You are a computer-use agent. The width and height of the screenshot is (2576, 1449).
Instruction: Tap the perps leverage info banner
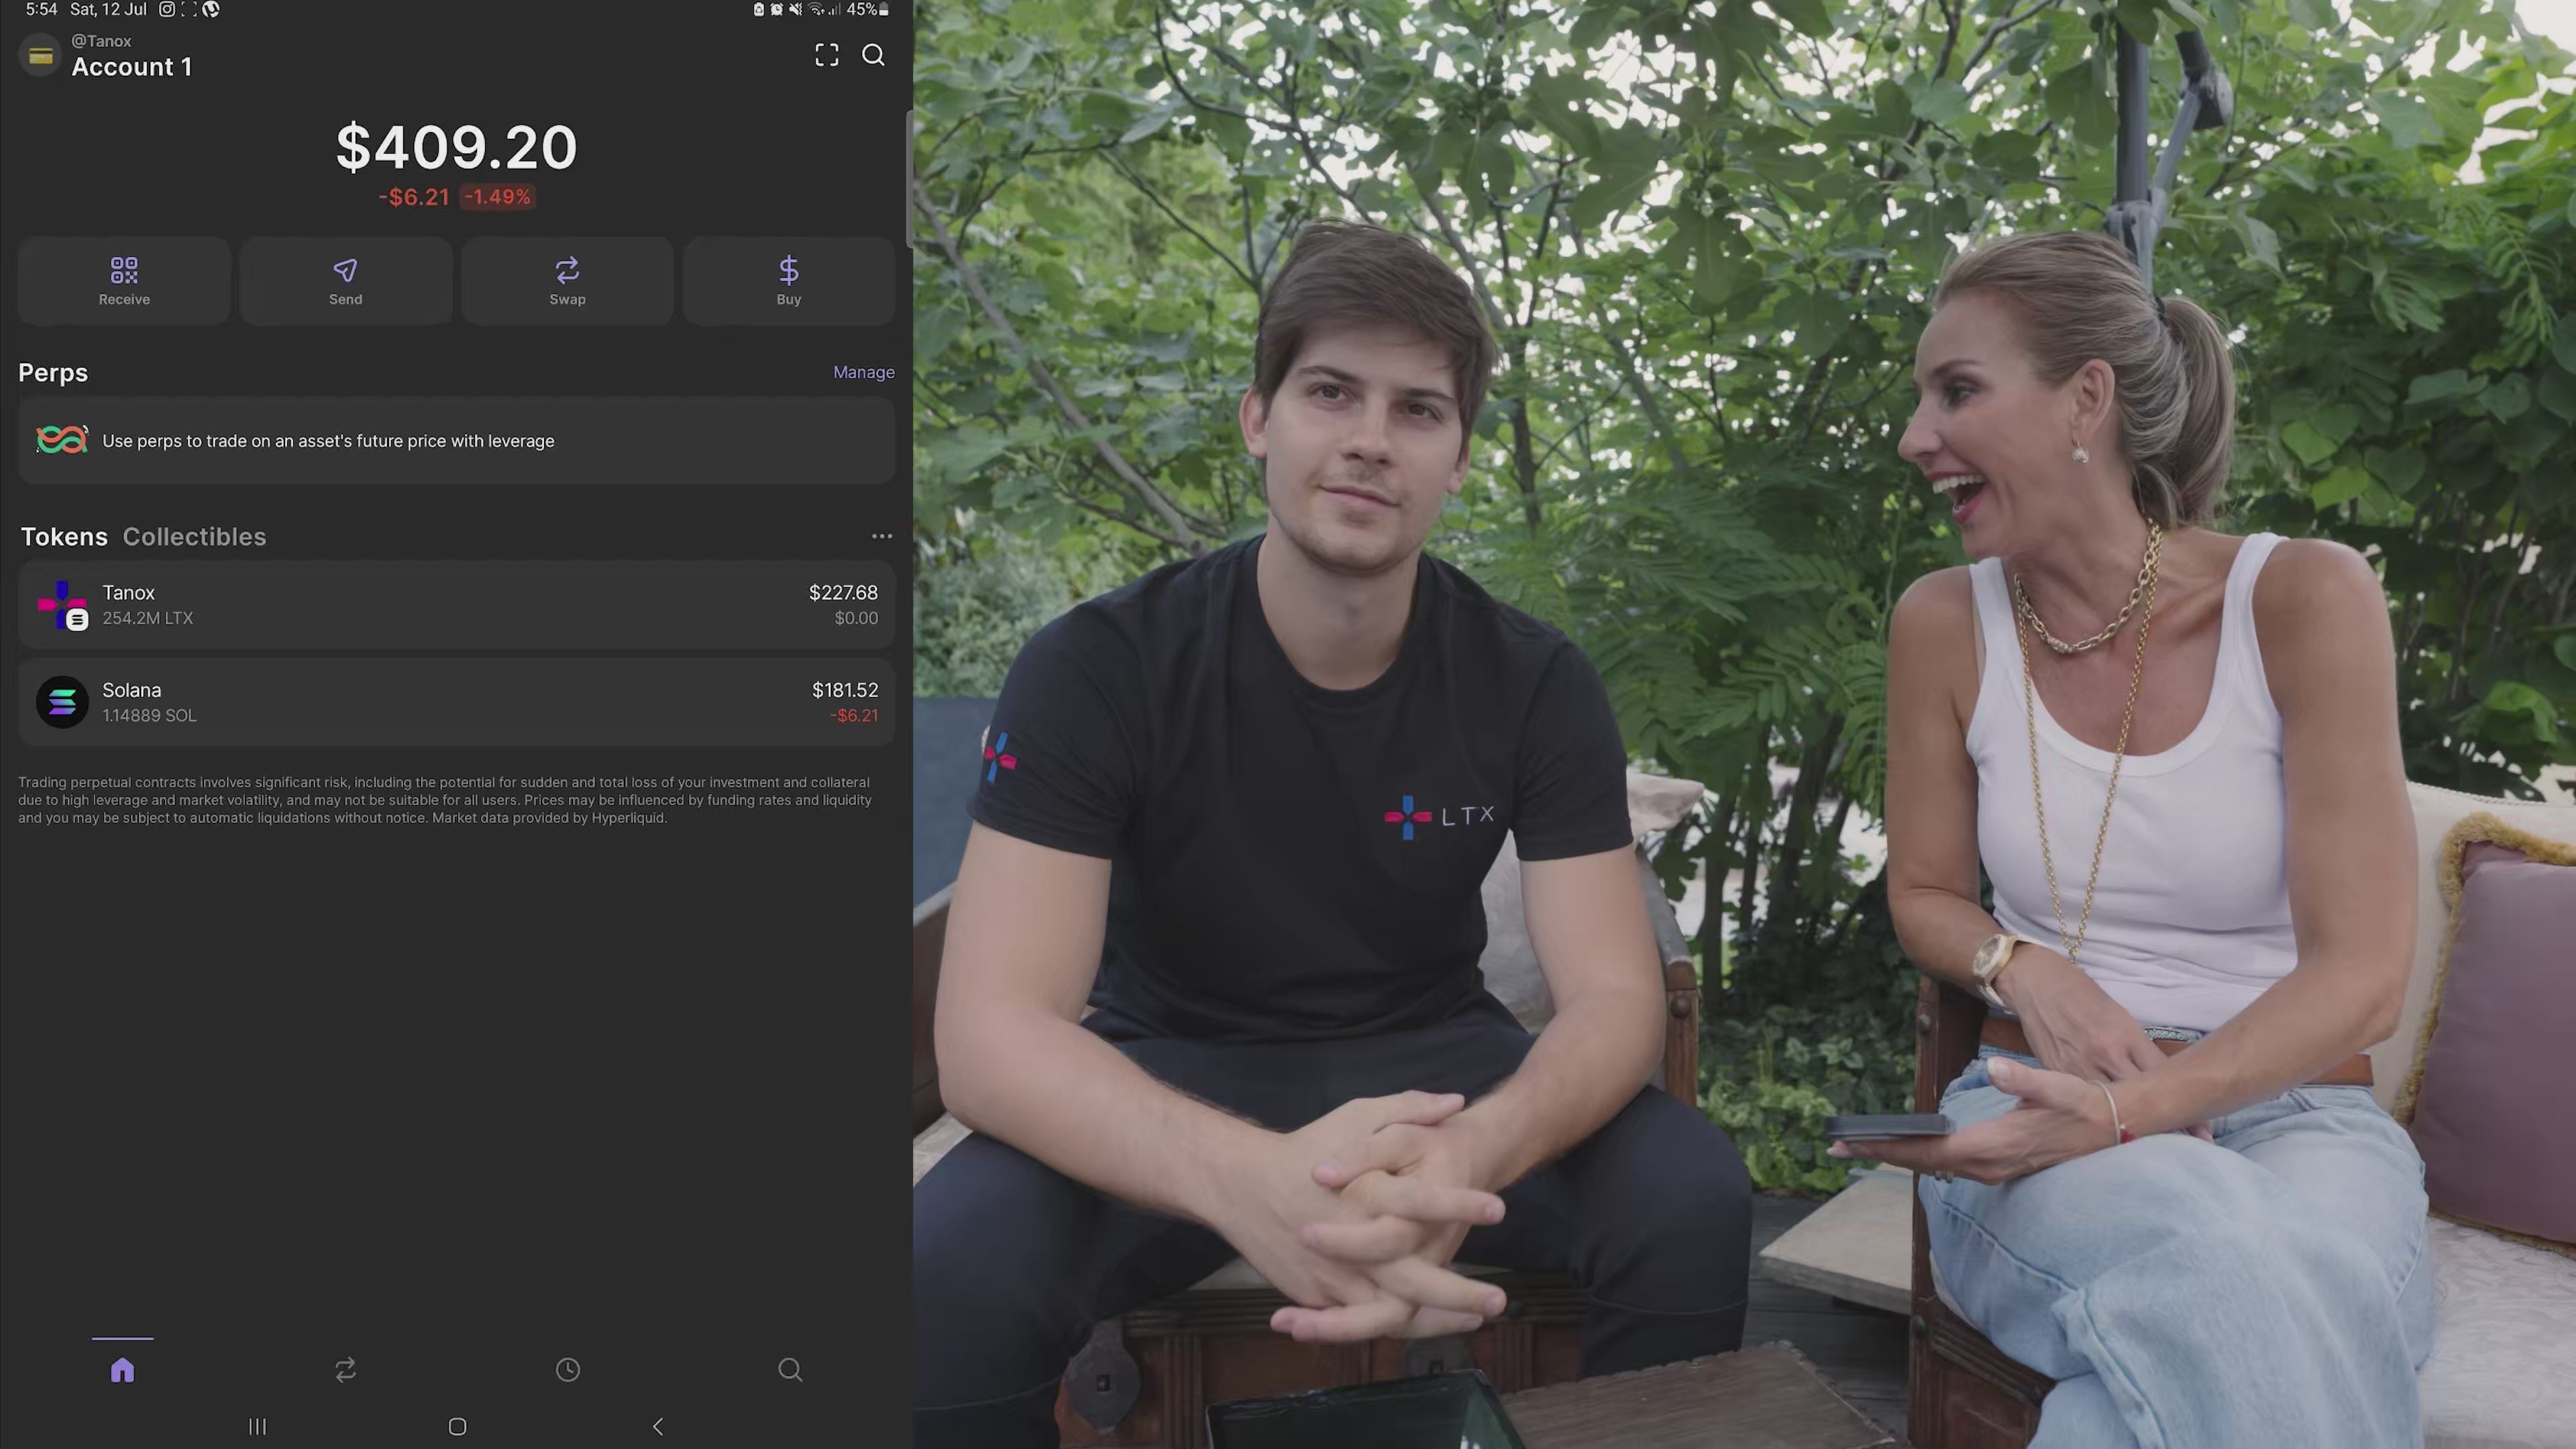(x=456, y=441)
